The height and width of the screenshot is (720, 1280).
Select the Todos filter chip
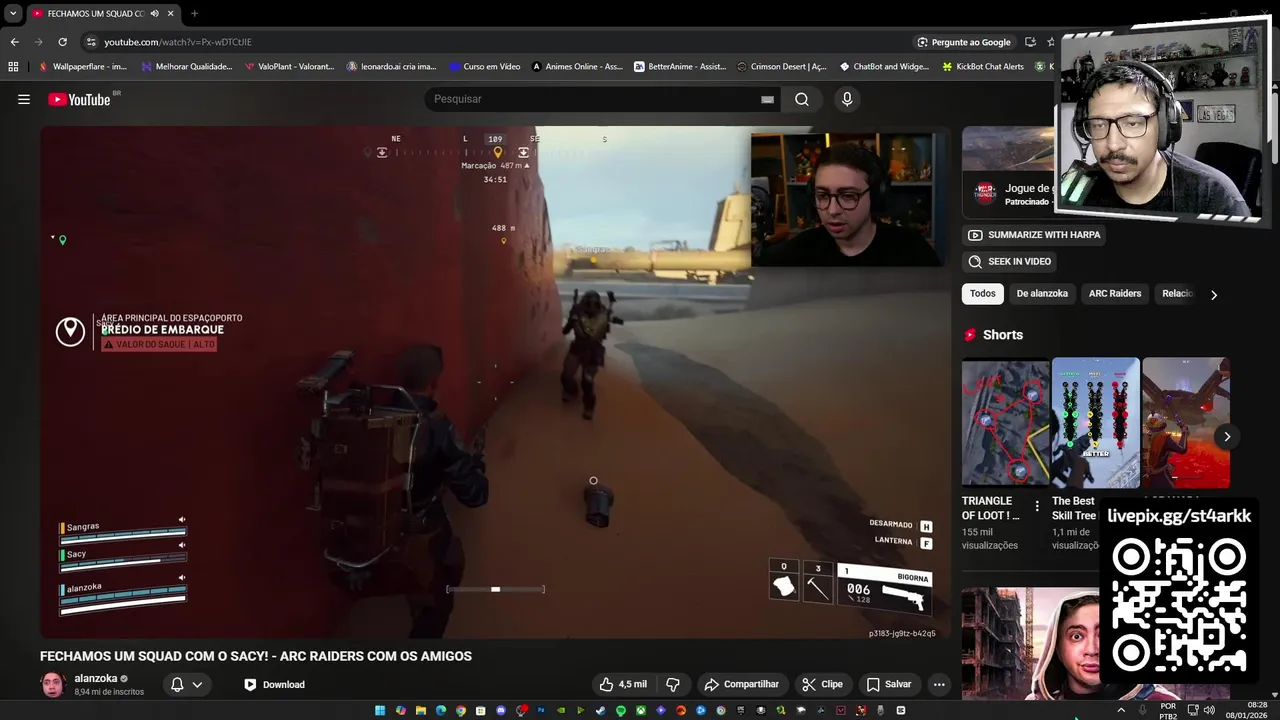click(x=982, y=293)
